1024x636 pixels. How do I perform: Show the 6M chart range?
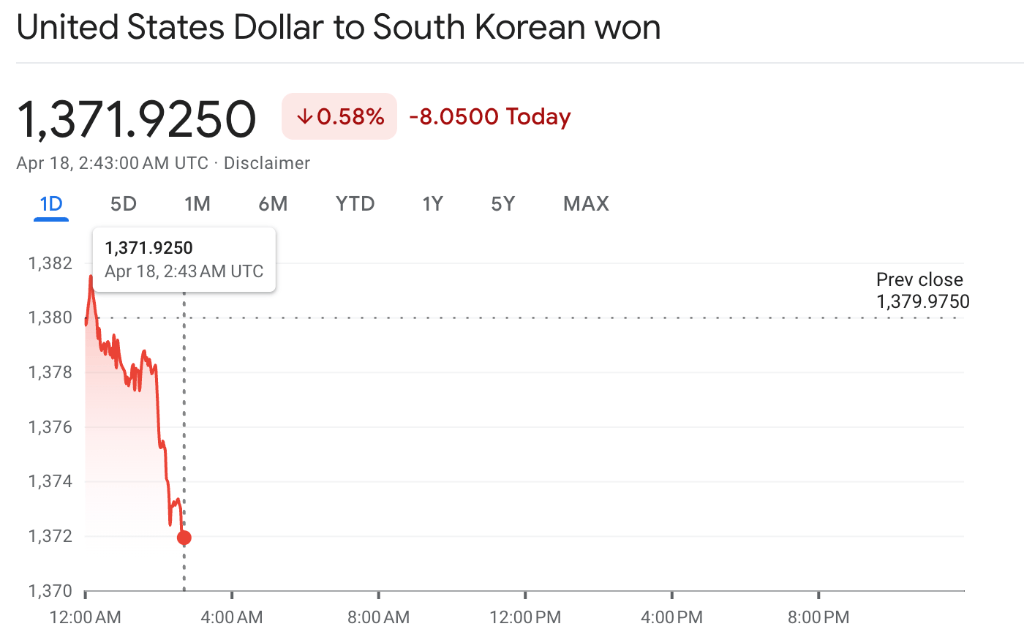273,204
